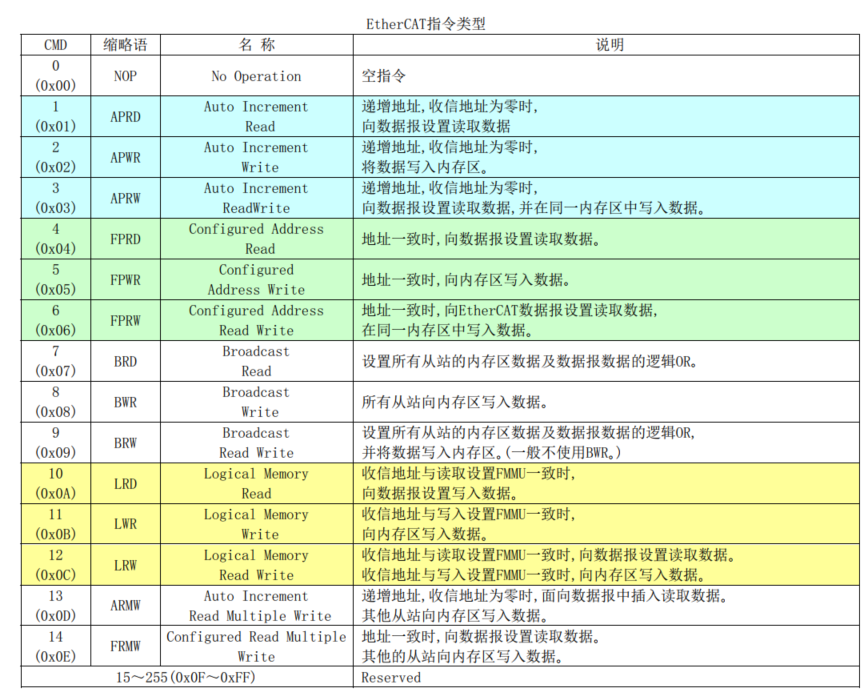Click the 'FRMW' abbreviation cell
Viewport: 868px width, 693px height.
tap(125, 647)
